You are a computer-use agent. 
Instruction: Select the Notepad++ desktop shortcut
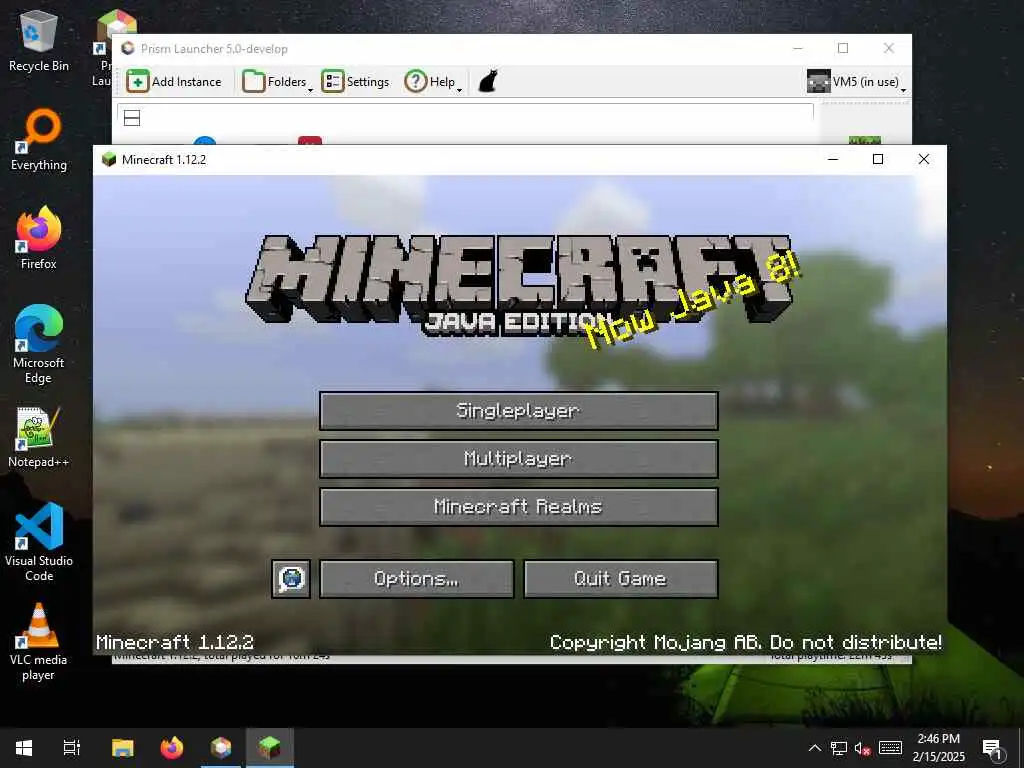point(39,438)
